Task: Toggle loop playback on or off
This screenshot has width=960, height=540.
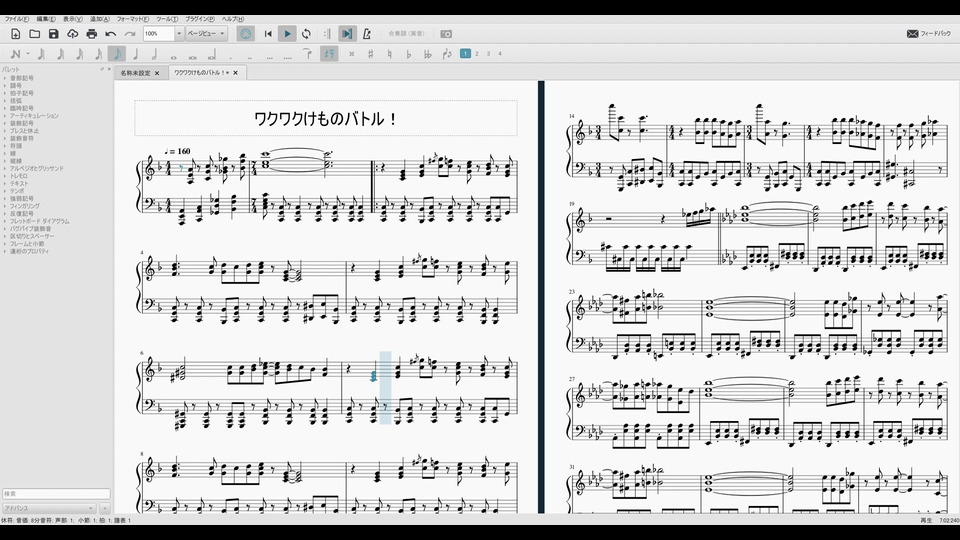Action: click(306, 34)
